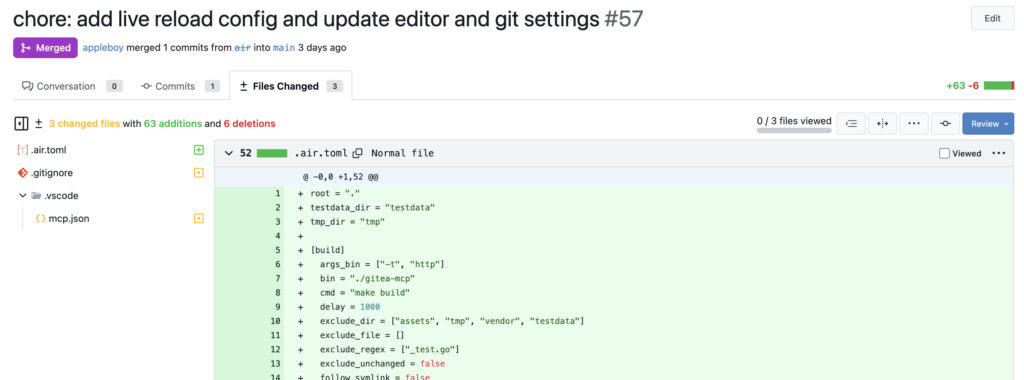Click the added-file status icon for .air.toml
Viewport: 1024px width, 380px height.
[x=199, y=150]
